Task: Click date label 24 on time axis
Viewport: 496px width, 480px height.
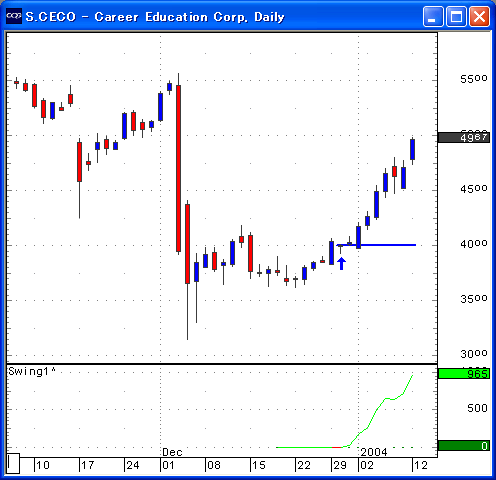Action: [133, 465]
